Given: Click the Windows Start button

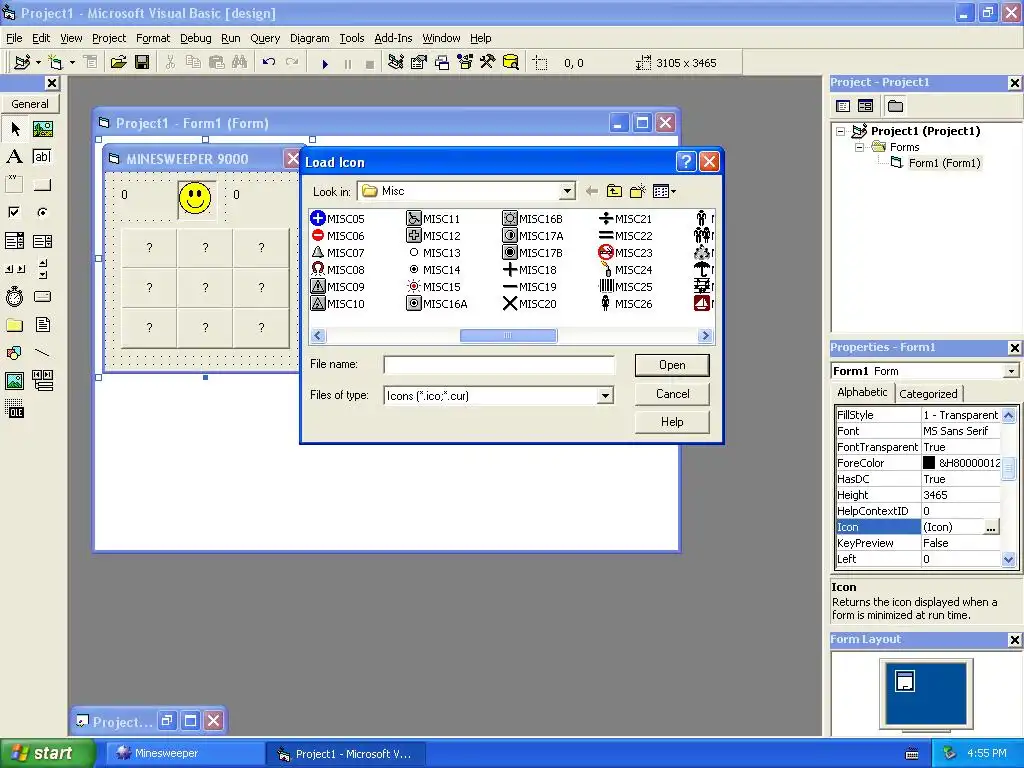Looking at the screenshot, I should 46,753.
